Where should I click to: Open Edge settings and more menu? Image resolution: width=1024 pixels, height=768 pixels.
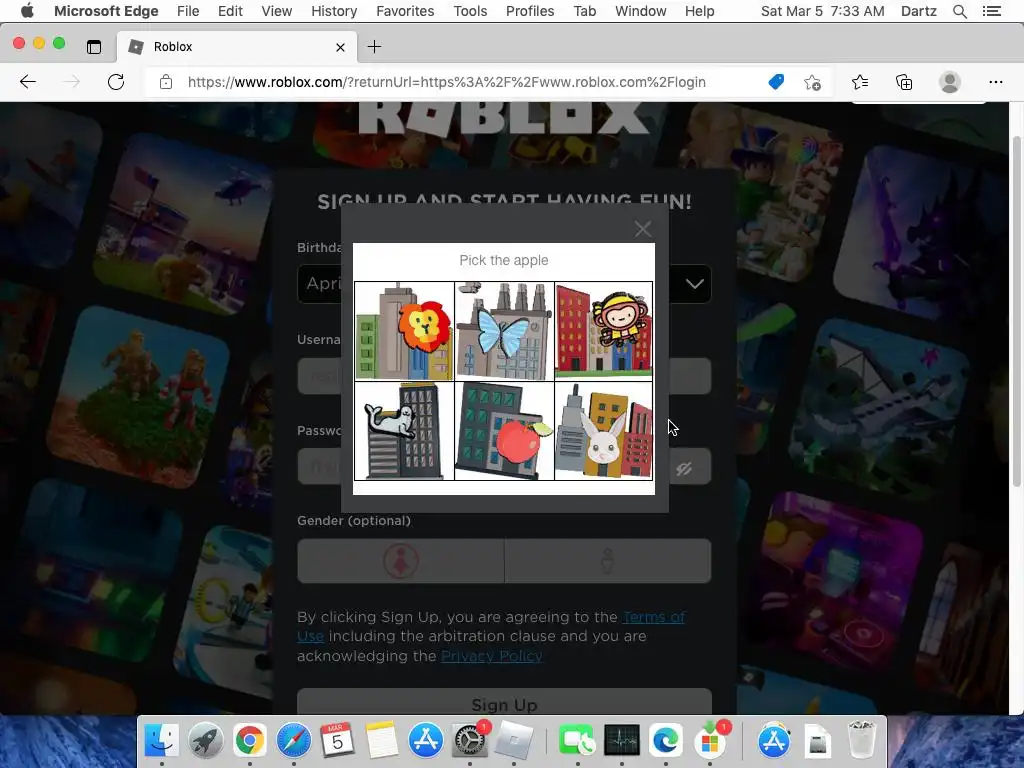click(x=995, y=82)
